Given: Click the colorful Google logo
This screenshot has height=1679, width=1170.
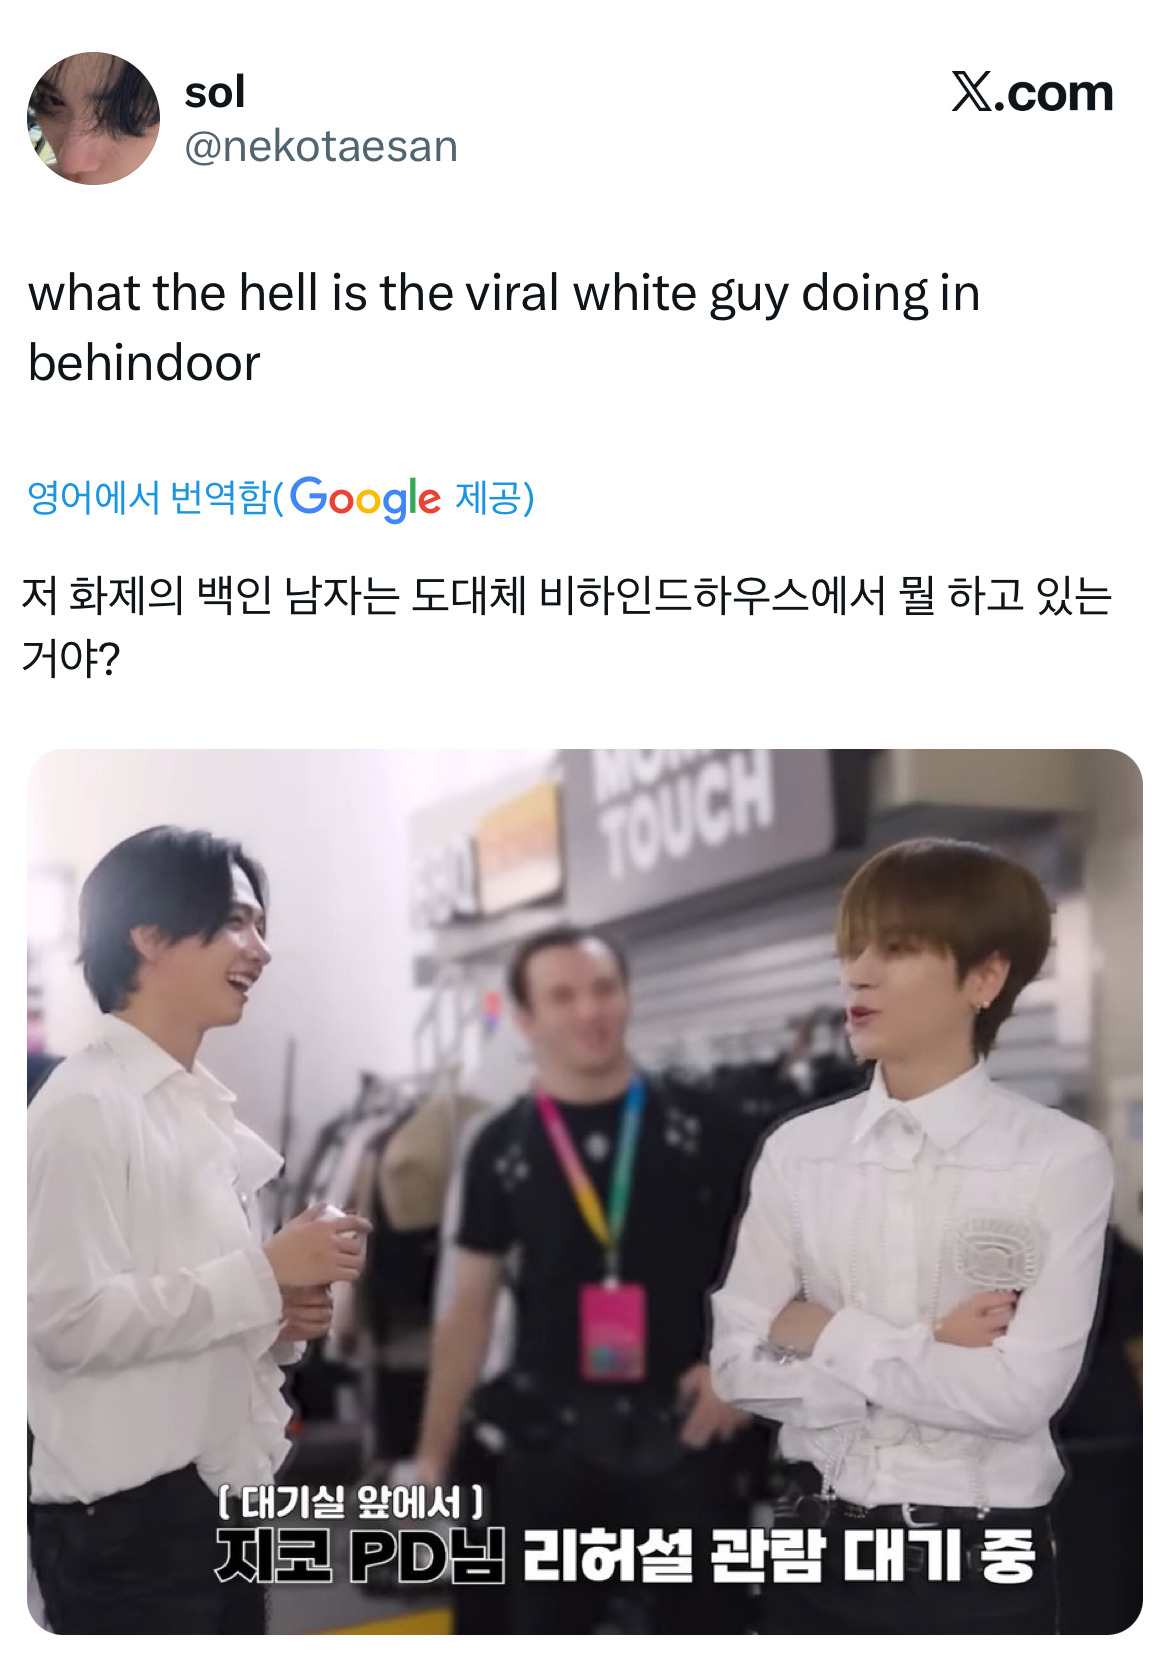Looking at the screenshot, I should tap(365, 499).
